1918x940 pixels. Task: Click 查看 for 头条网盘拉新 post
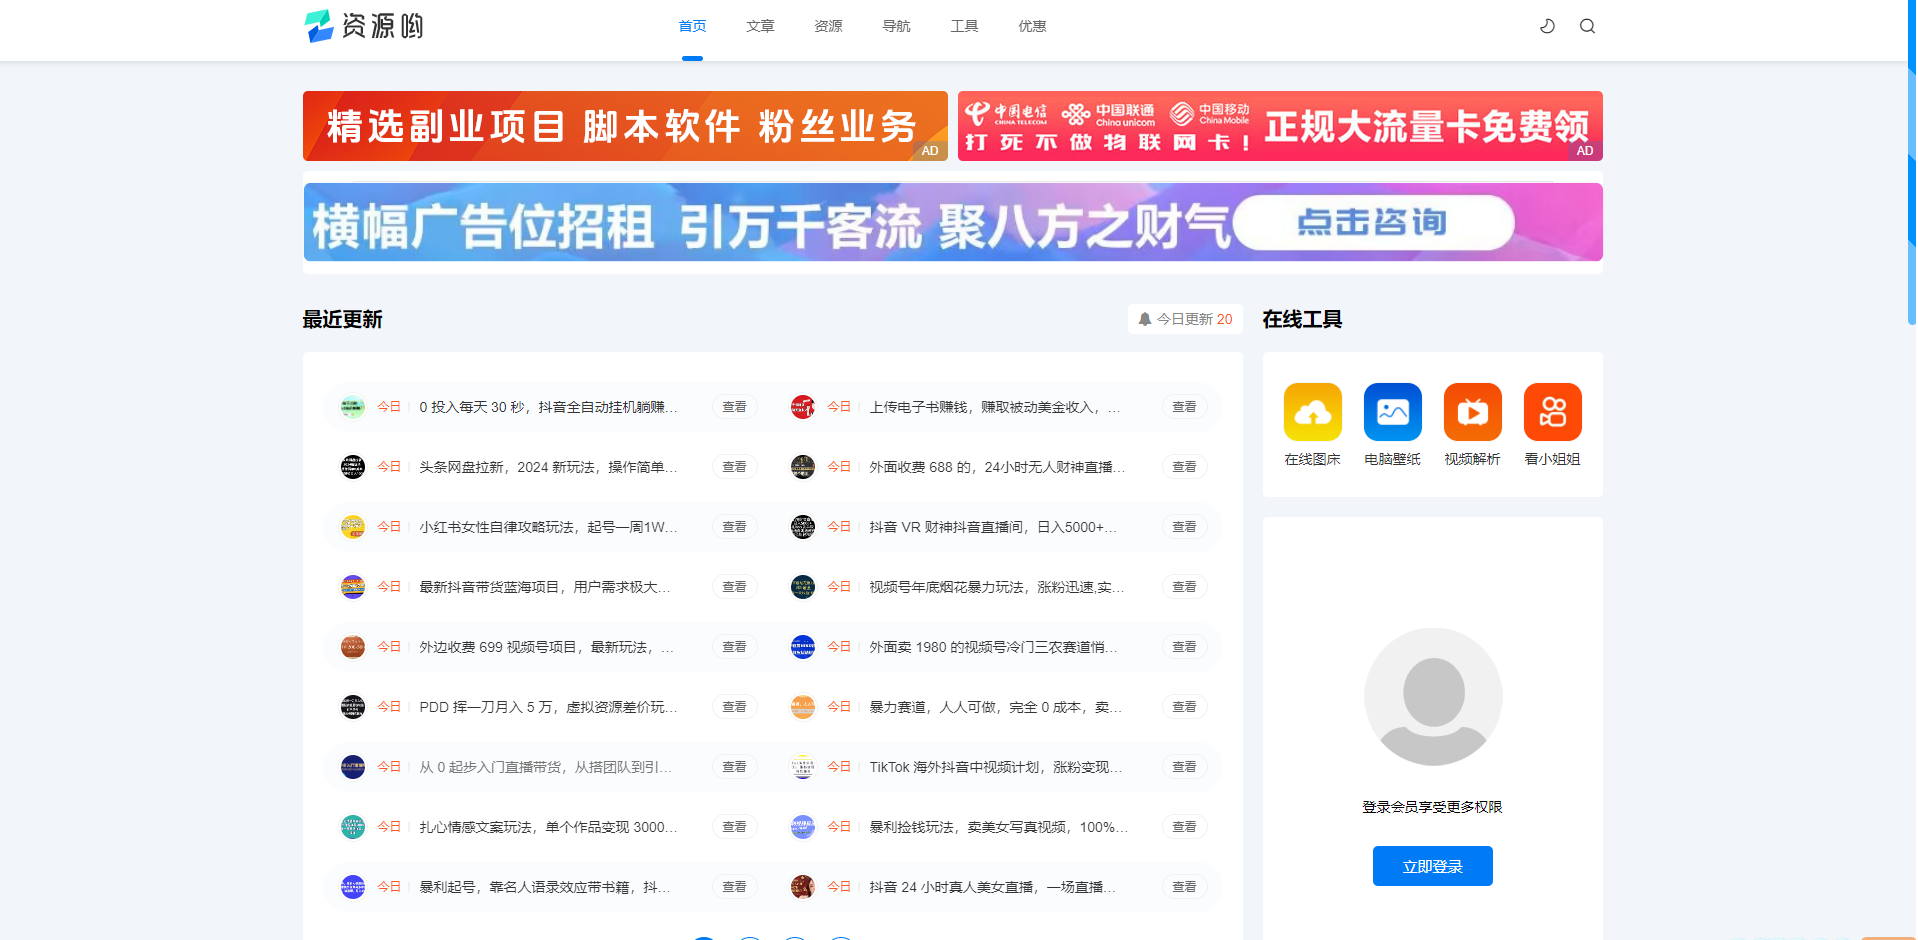(735, 467)
